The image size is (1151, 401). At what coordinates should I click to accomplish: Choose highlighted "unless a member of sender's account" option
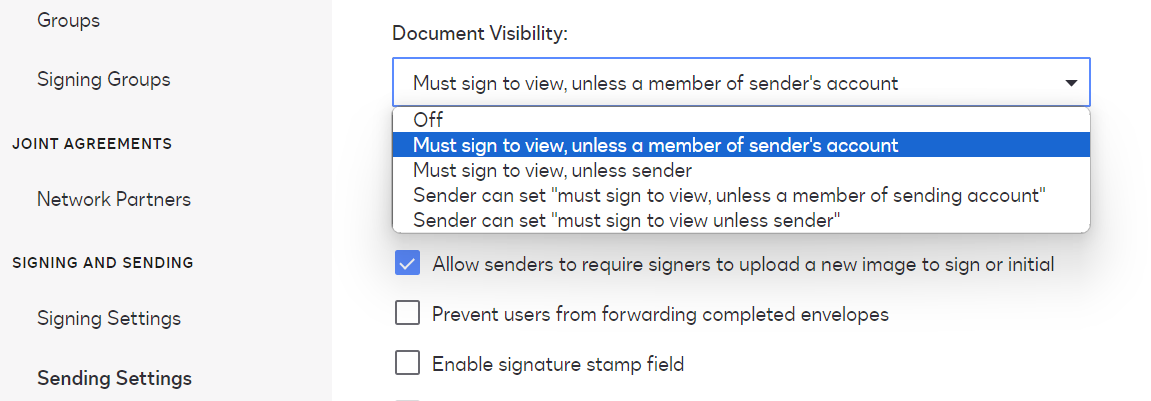(655, 145)
